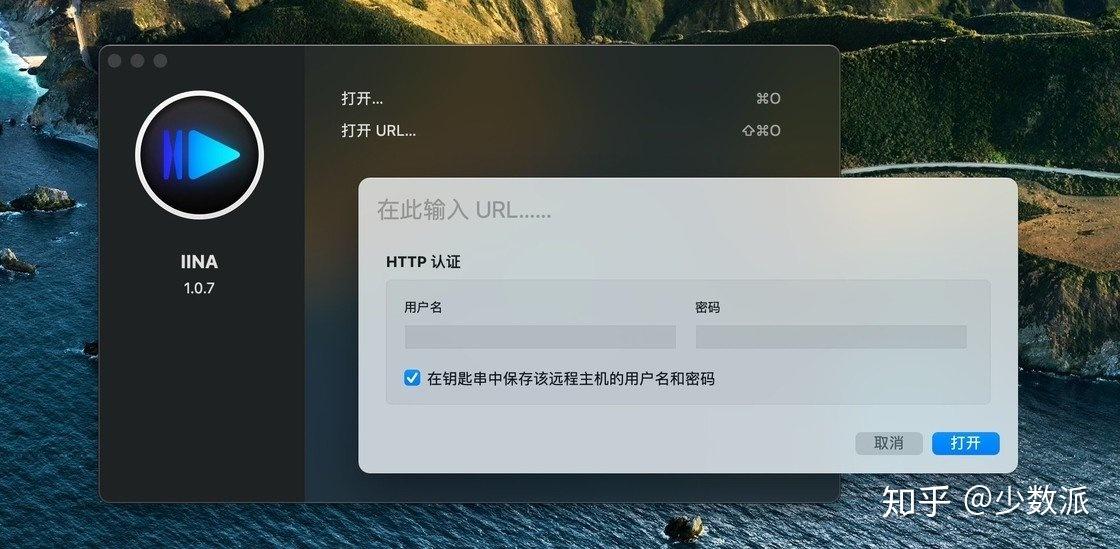Cancel the dialog with 取消 button
The width and height of the screenshot is (1120, 549).
coord(889,443)
